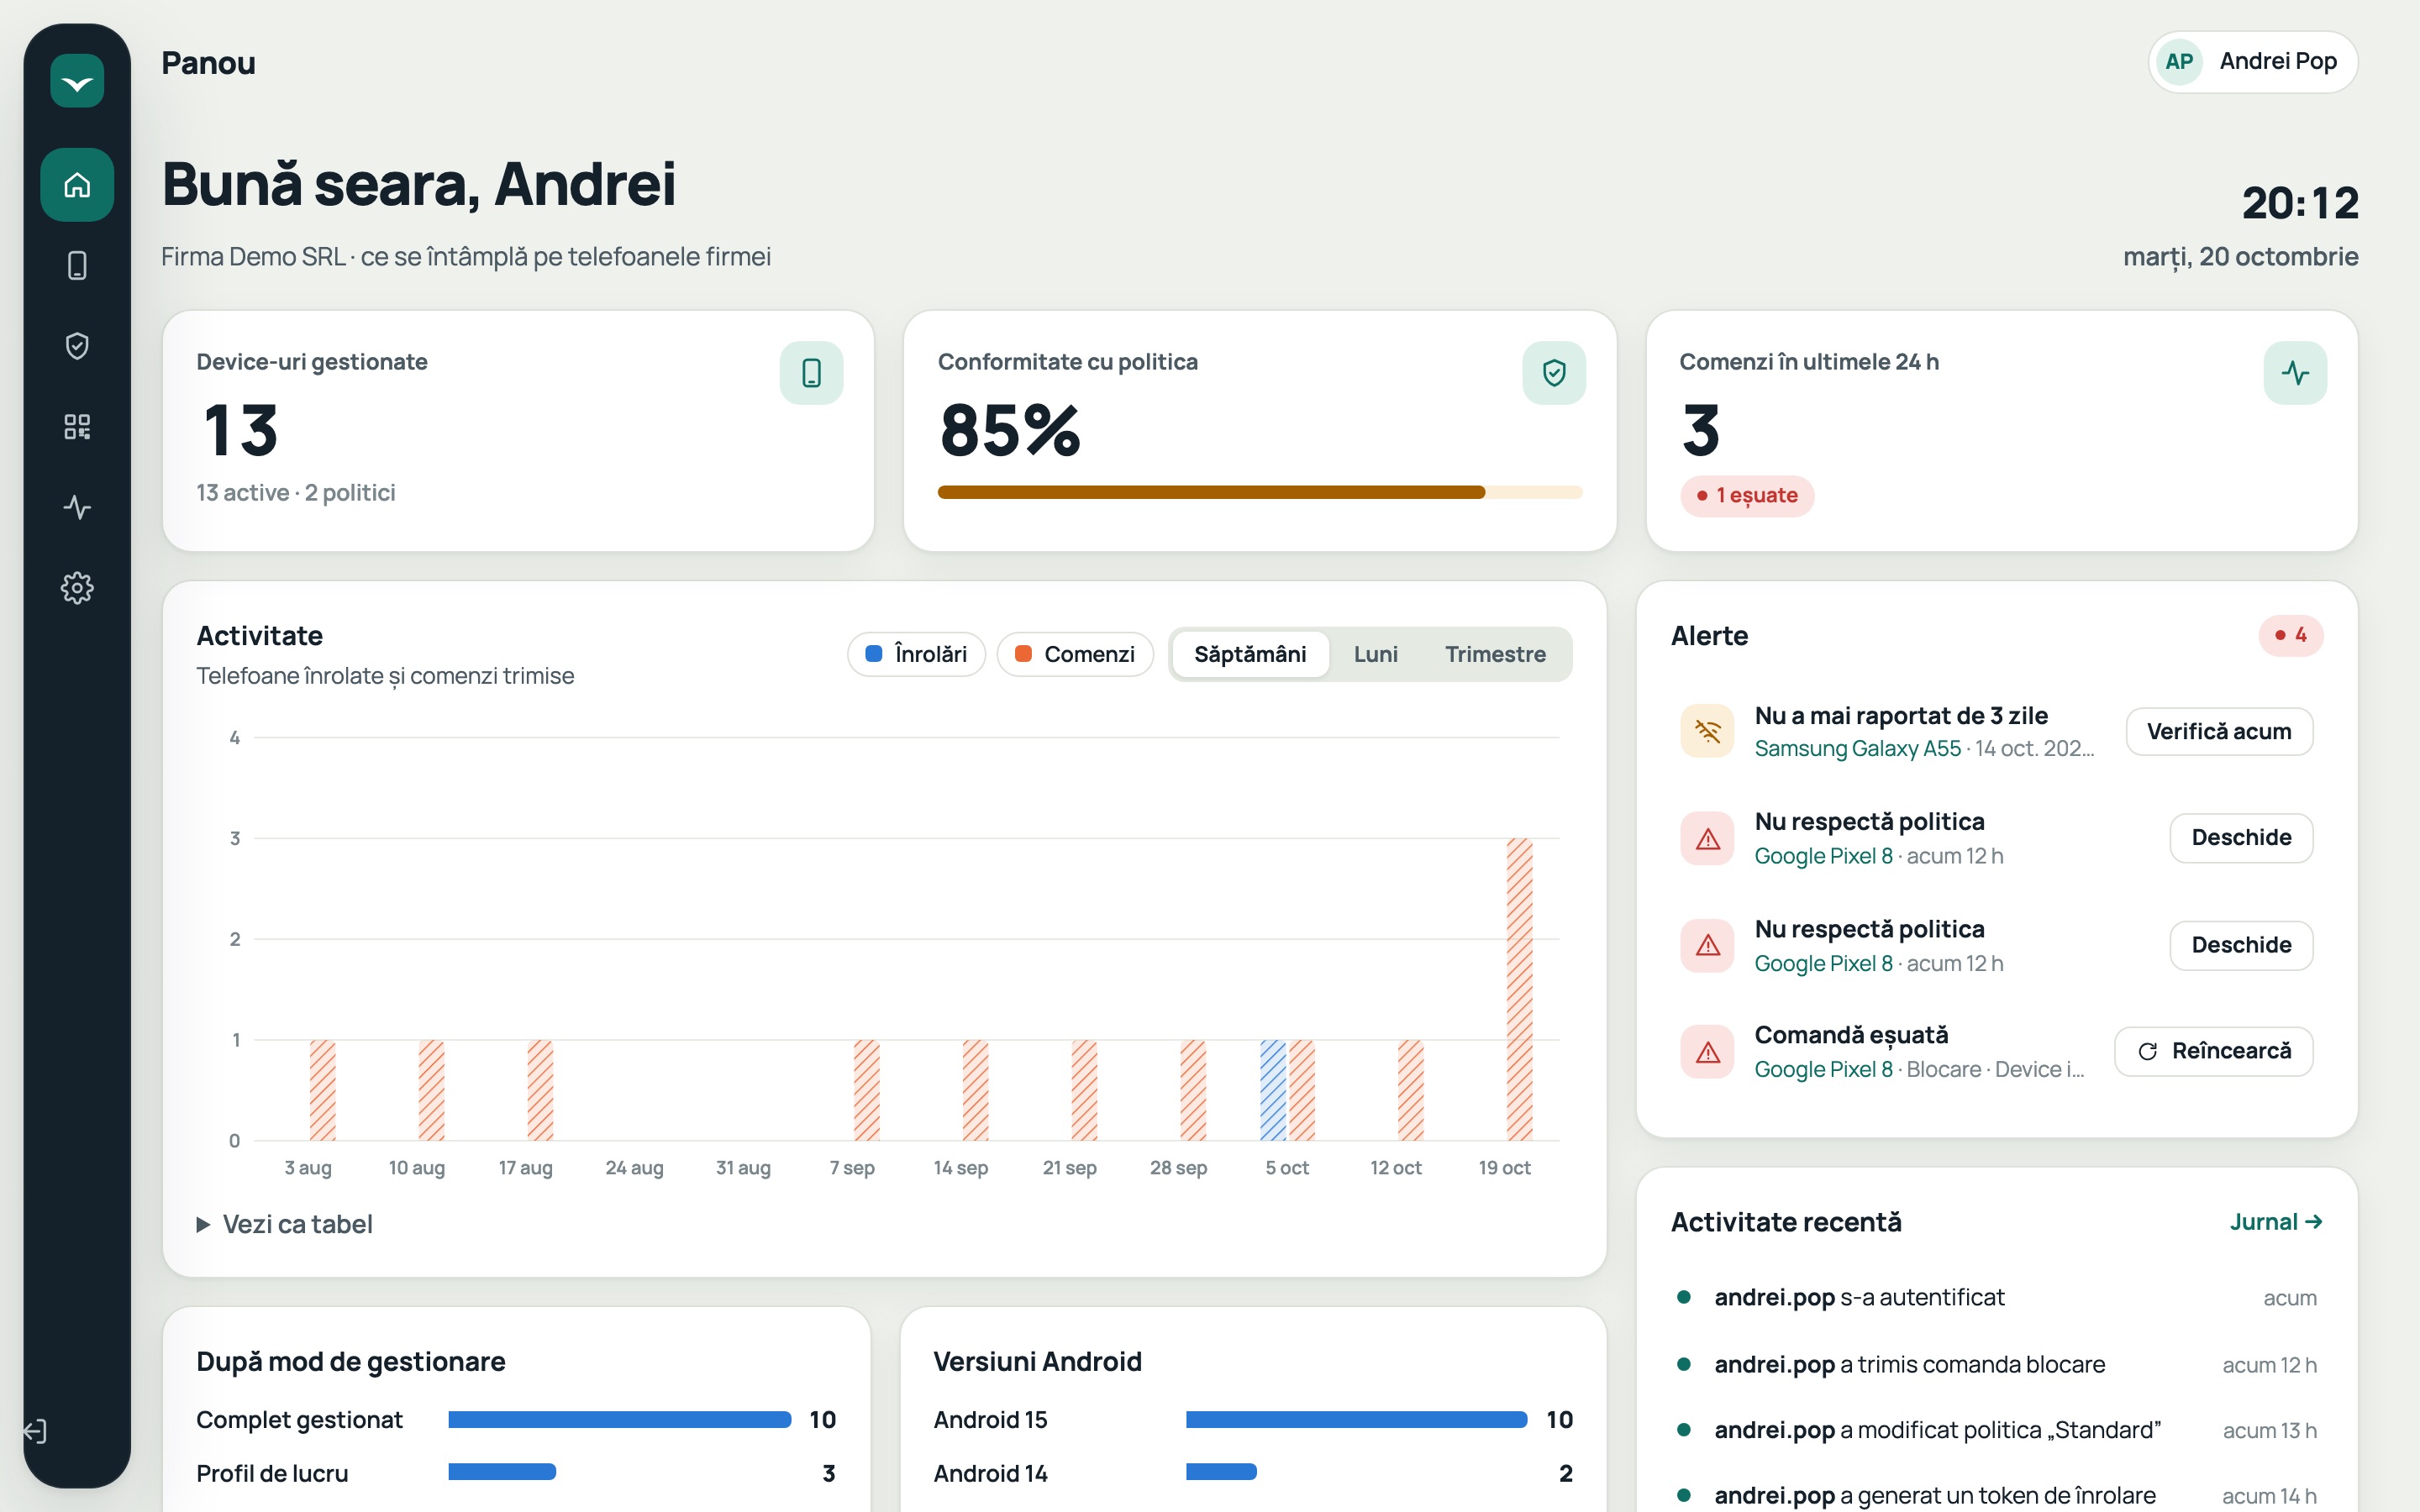Viewport: 2420px width, 1512px height.
Task: Click the Complet gestionat blue bar
Action: coord(619,1420)
